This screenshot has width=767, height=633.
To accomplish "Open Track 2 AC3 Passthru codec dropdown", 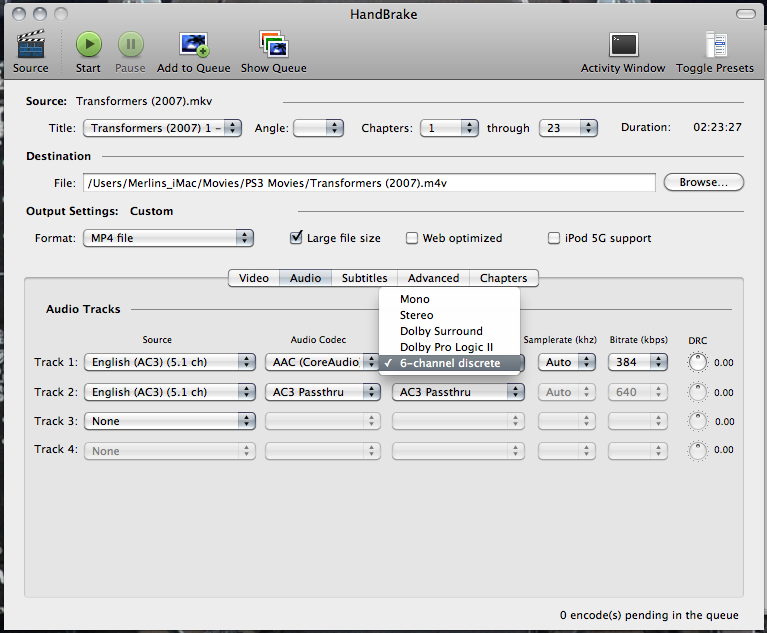I will 322,392.
